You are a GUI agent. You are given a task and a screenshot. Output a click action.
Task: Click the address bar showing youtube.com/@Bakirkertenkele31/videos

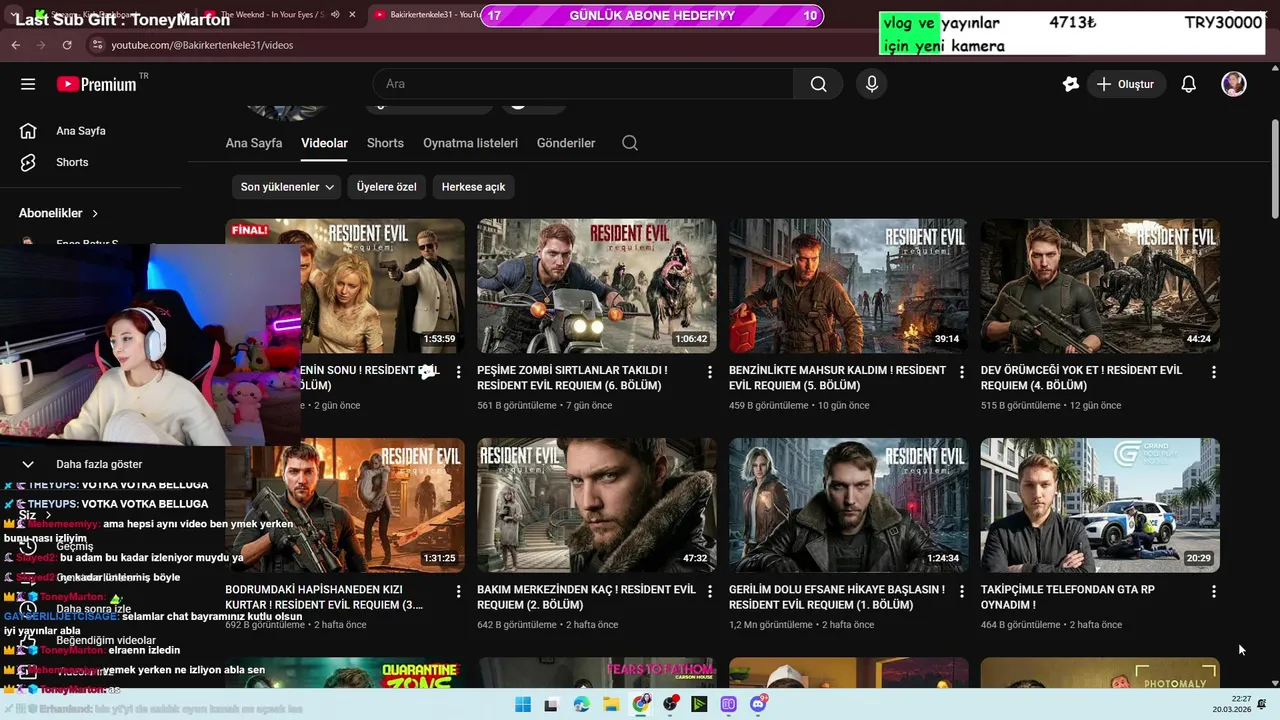(x=202, y=45)
